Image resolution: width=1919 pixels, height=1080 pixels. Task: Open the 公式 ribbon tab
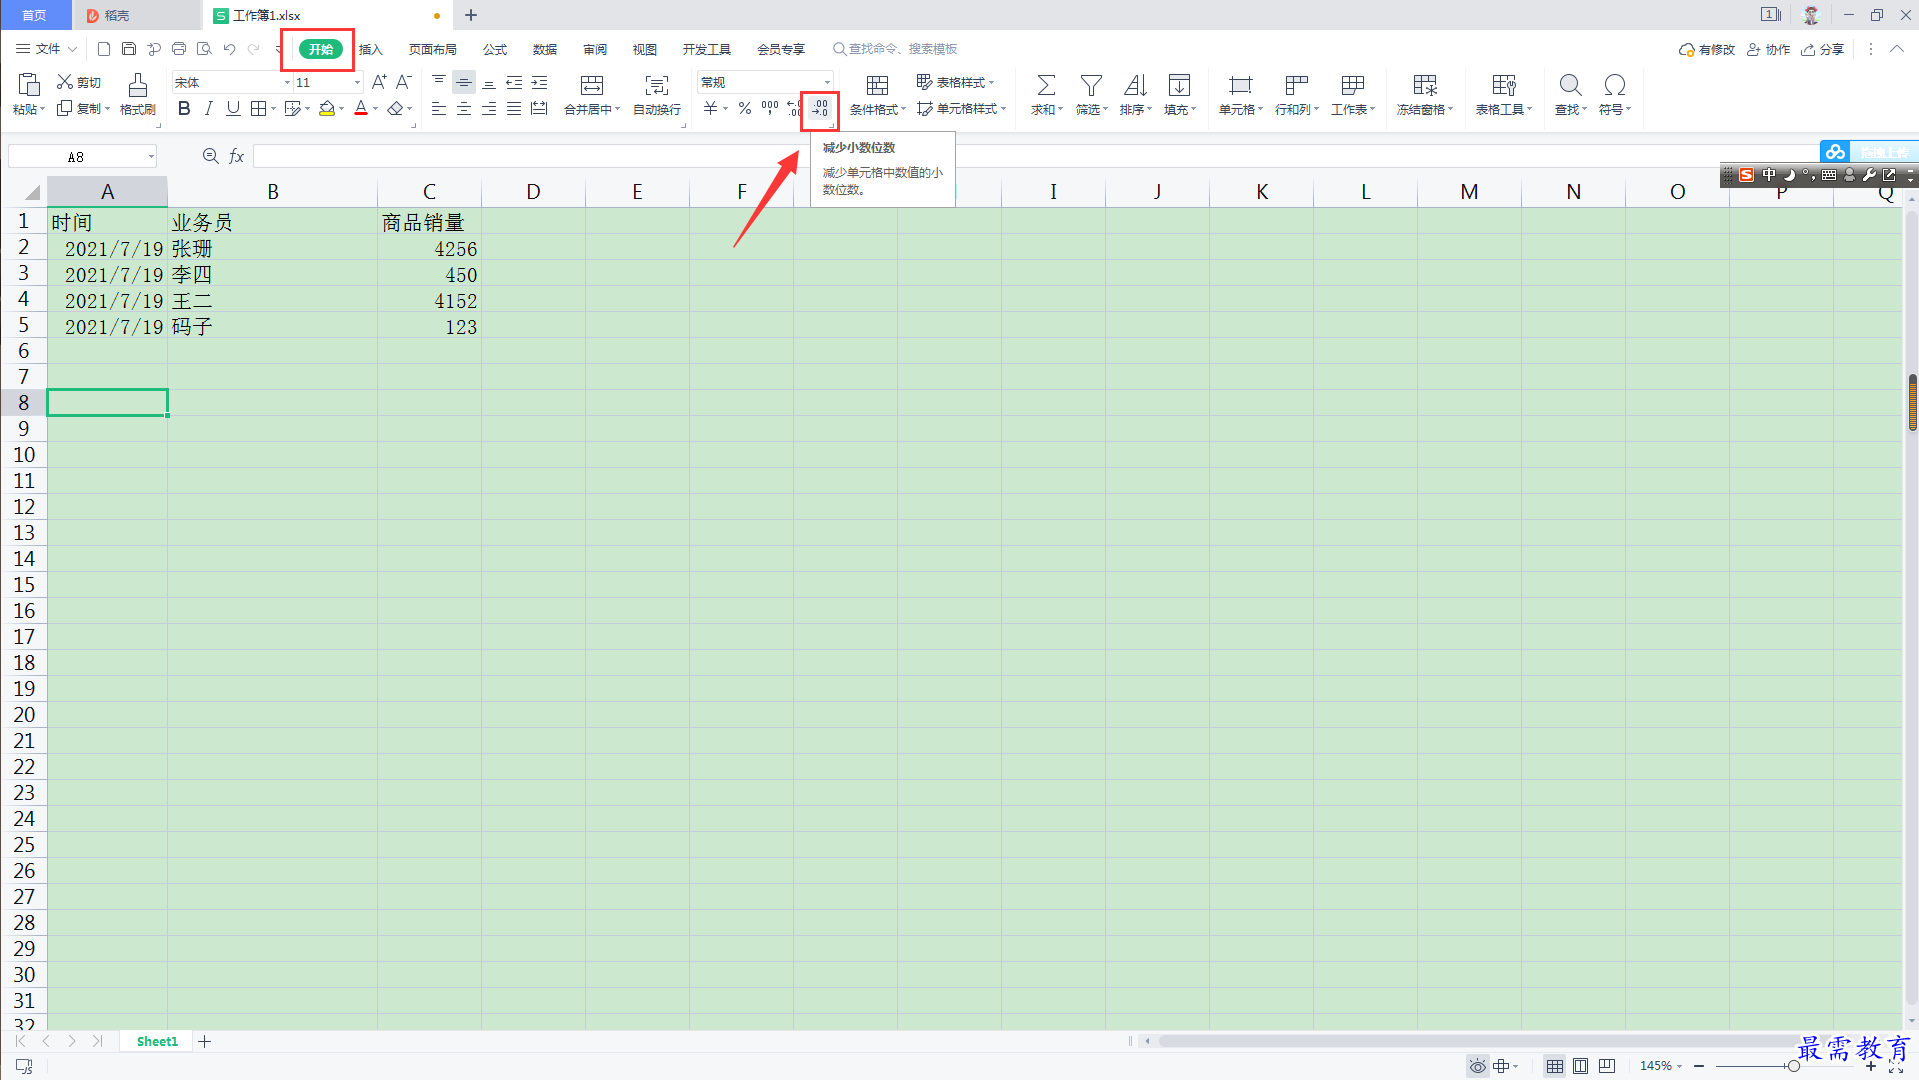tap(495, 49)
